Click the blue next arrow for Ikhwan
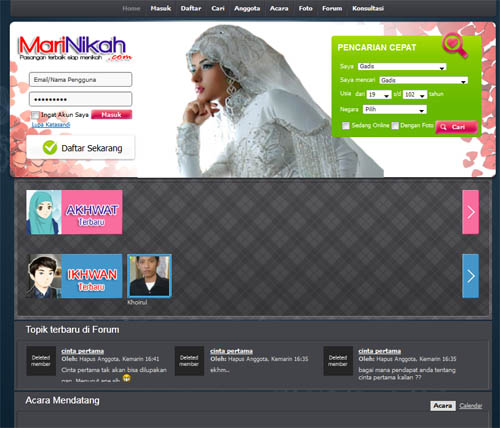 tap(470, 276)
